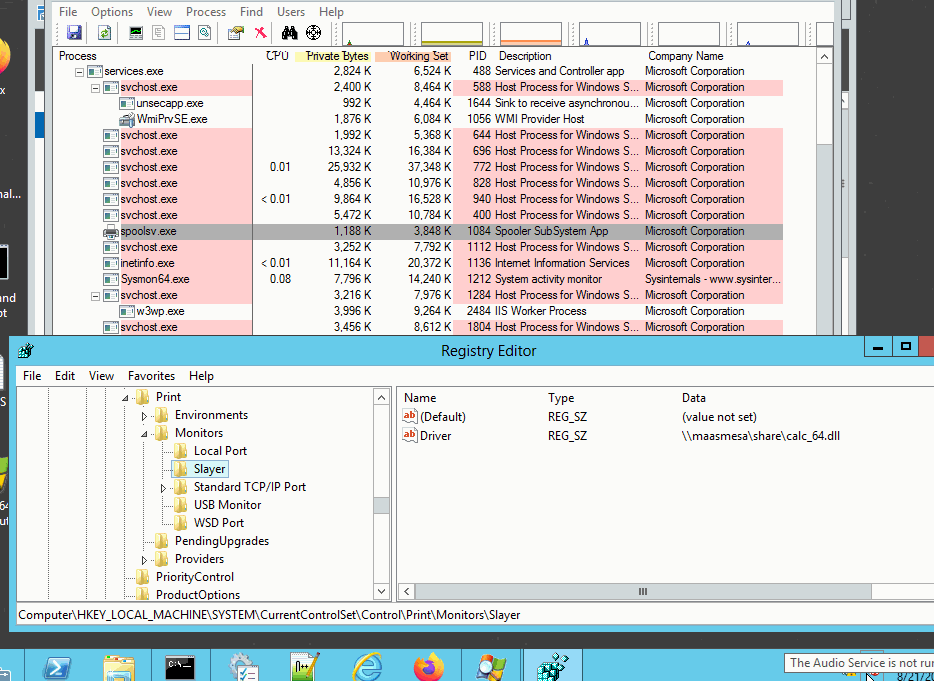Expand the Providers registry key
The image size is (934, 681).
(144, 559)
